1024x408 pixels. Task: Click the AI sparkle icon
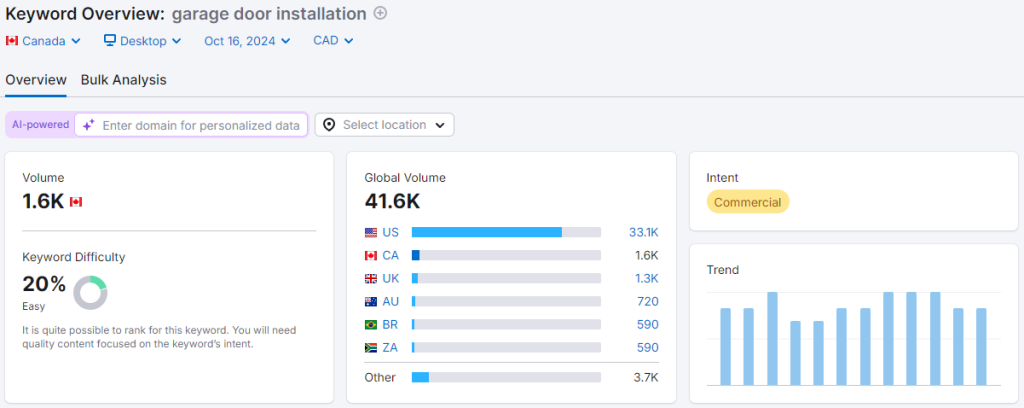(89, 125)
